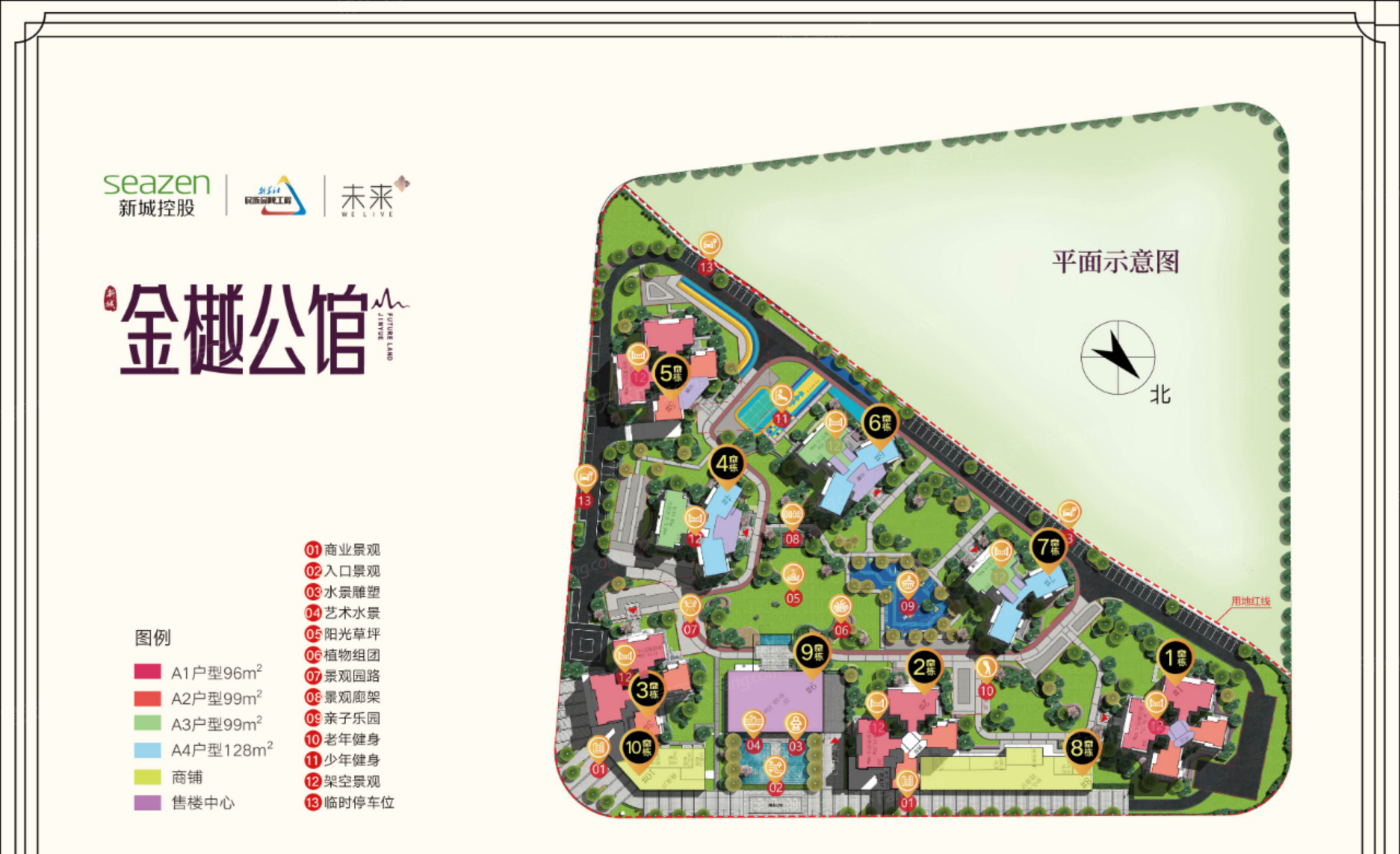Click the 11 youth fitness map pin

click(x=782, y=405)
